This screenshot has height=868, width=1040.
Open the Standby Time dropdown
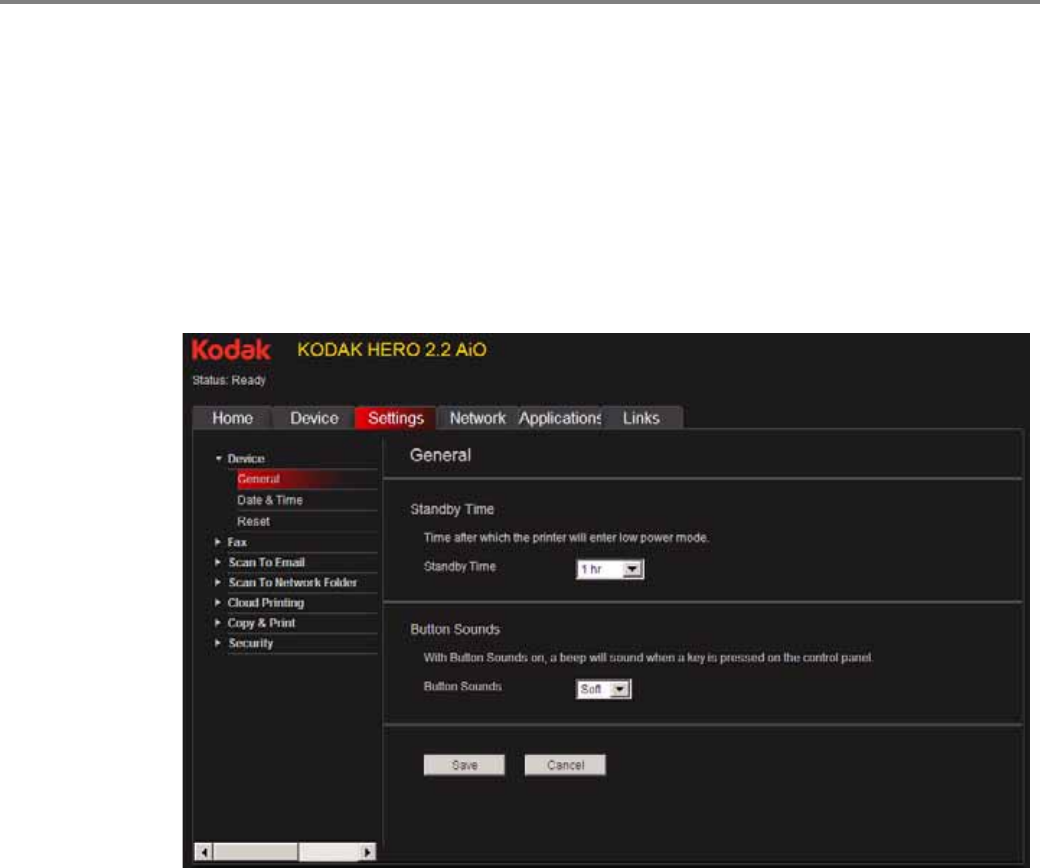click(610, 569)
